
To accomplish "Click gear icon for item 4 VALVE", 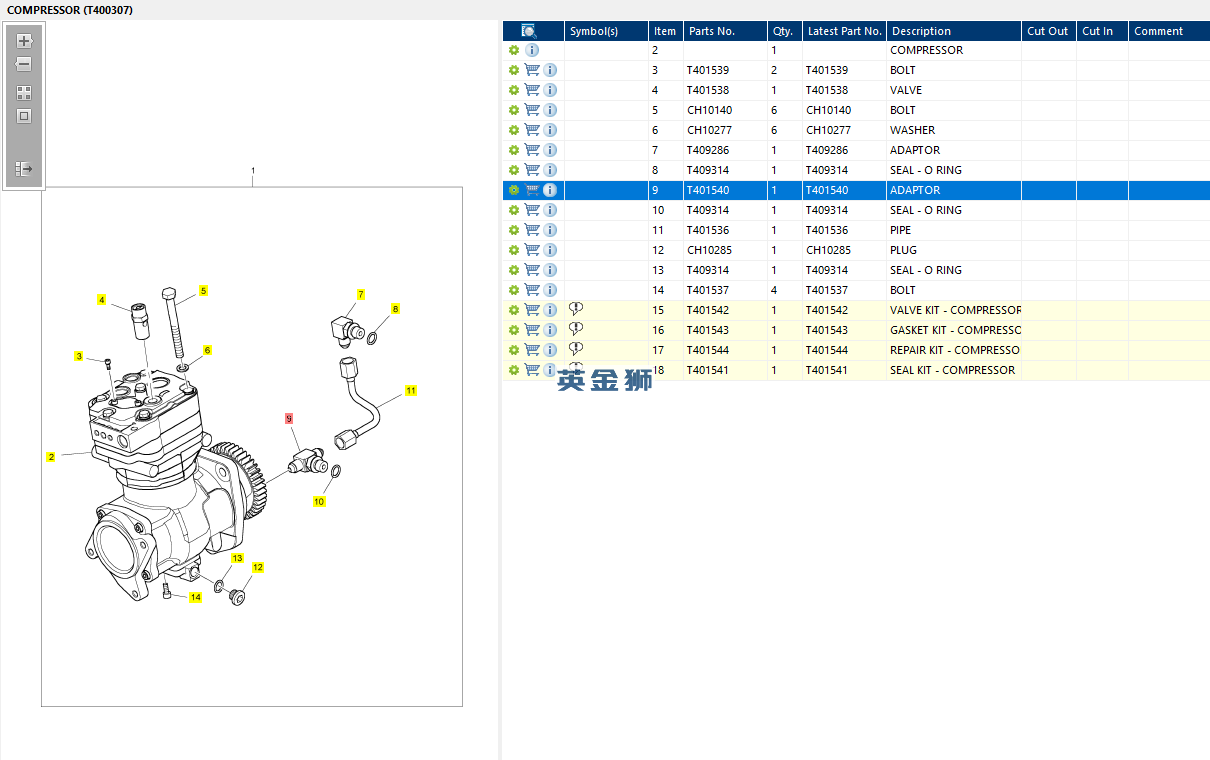I will [x=514, y=90].
